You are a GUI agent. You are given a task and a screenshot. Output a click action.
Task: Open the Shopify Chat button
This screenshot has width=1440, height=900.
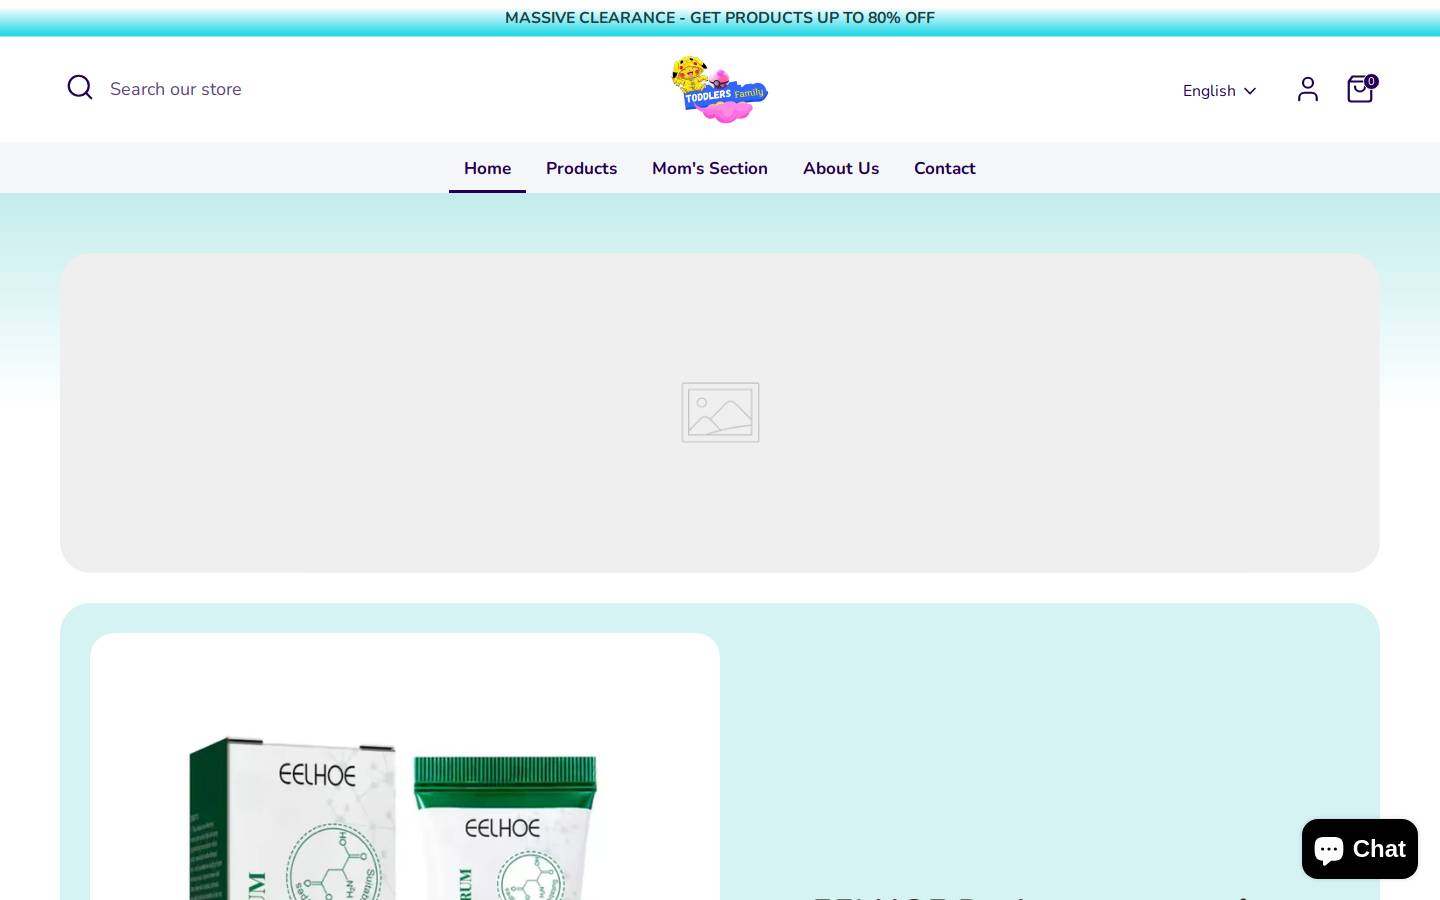tap(1360, 849)
